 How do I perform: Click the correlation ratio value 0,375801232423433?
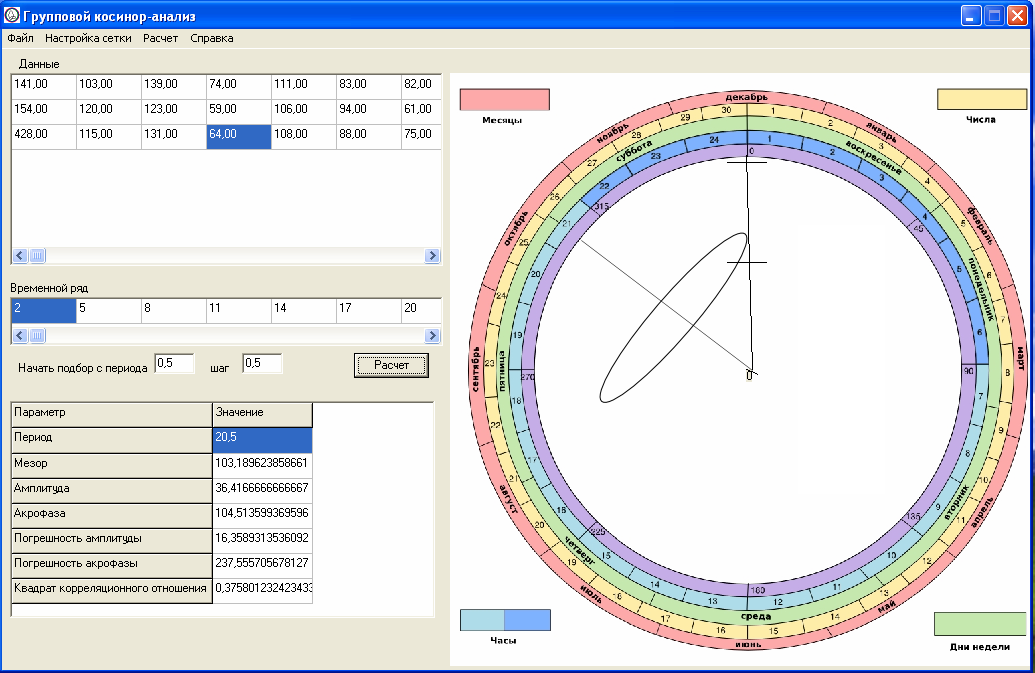click(x=263, y=591)
